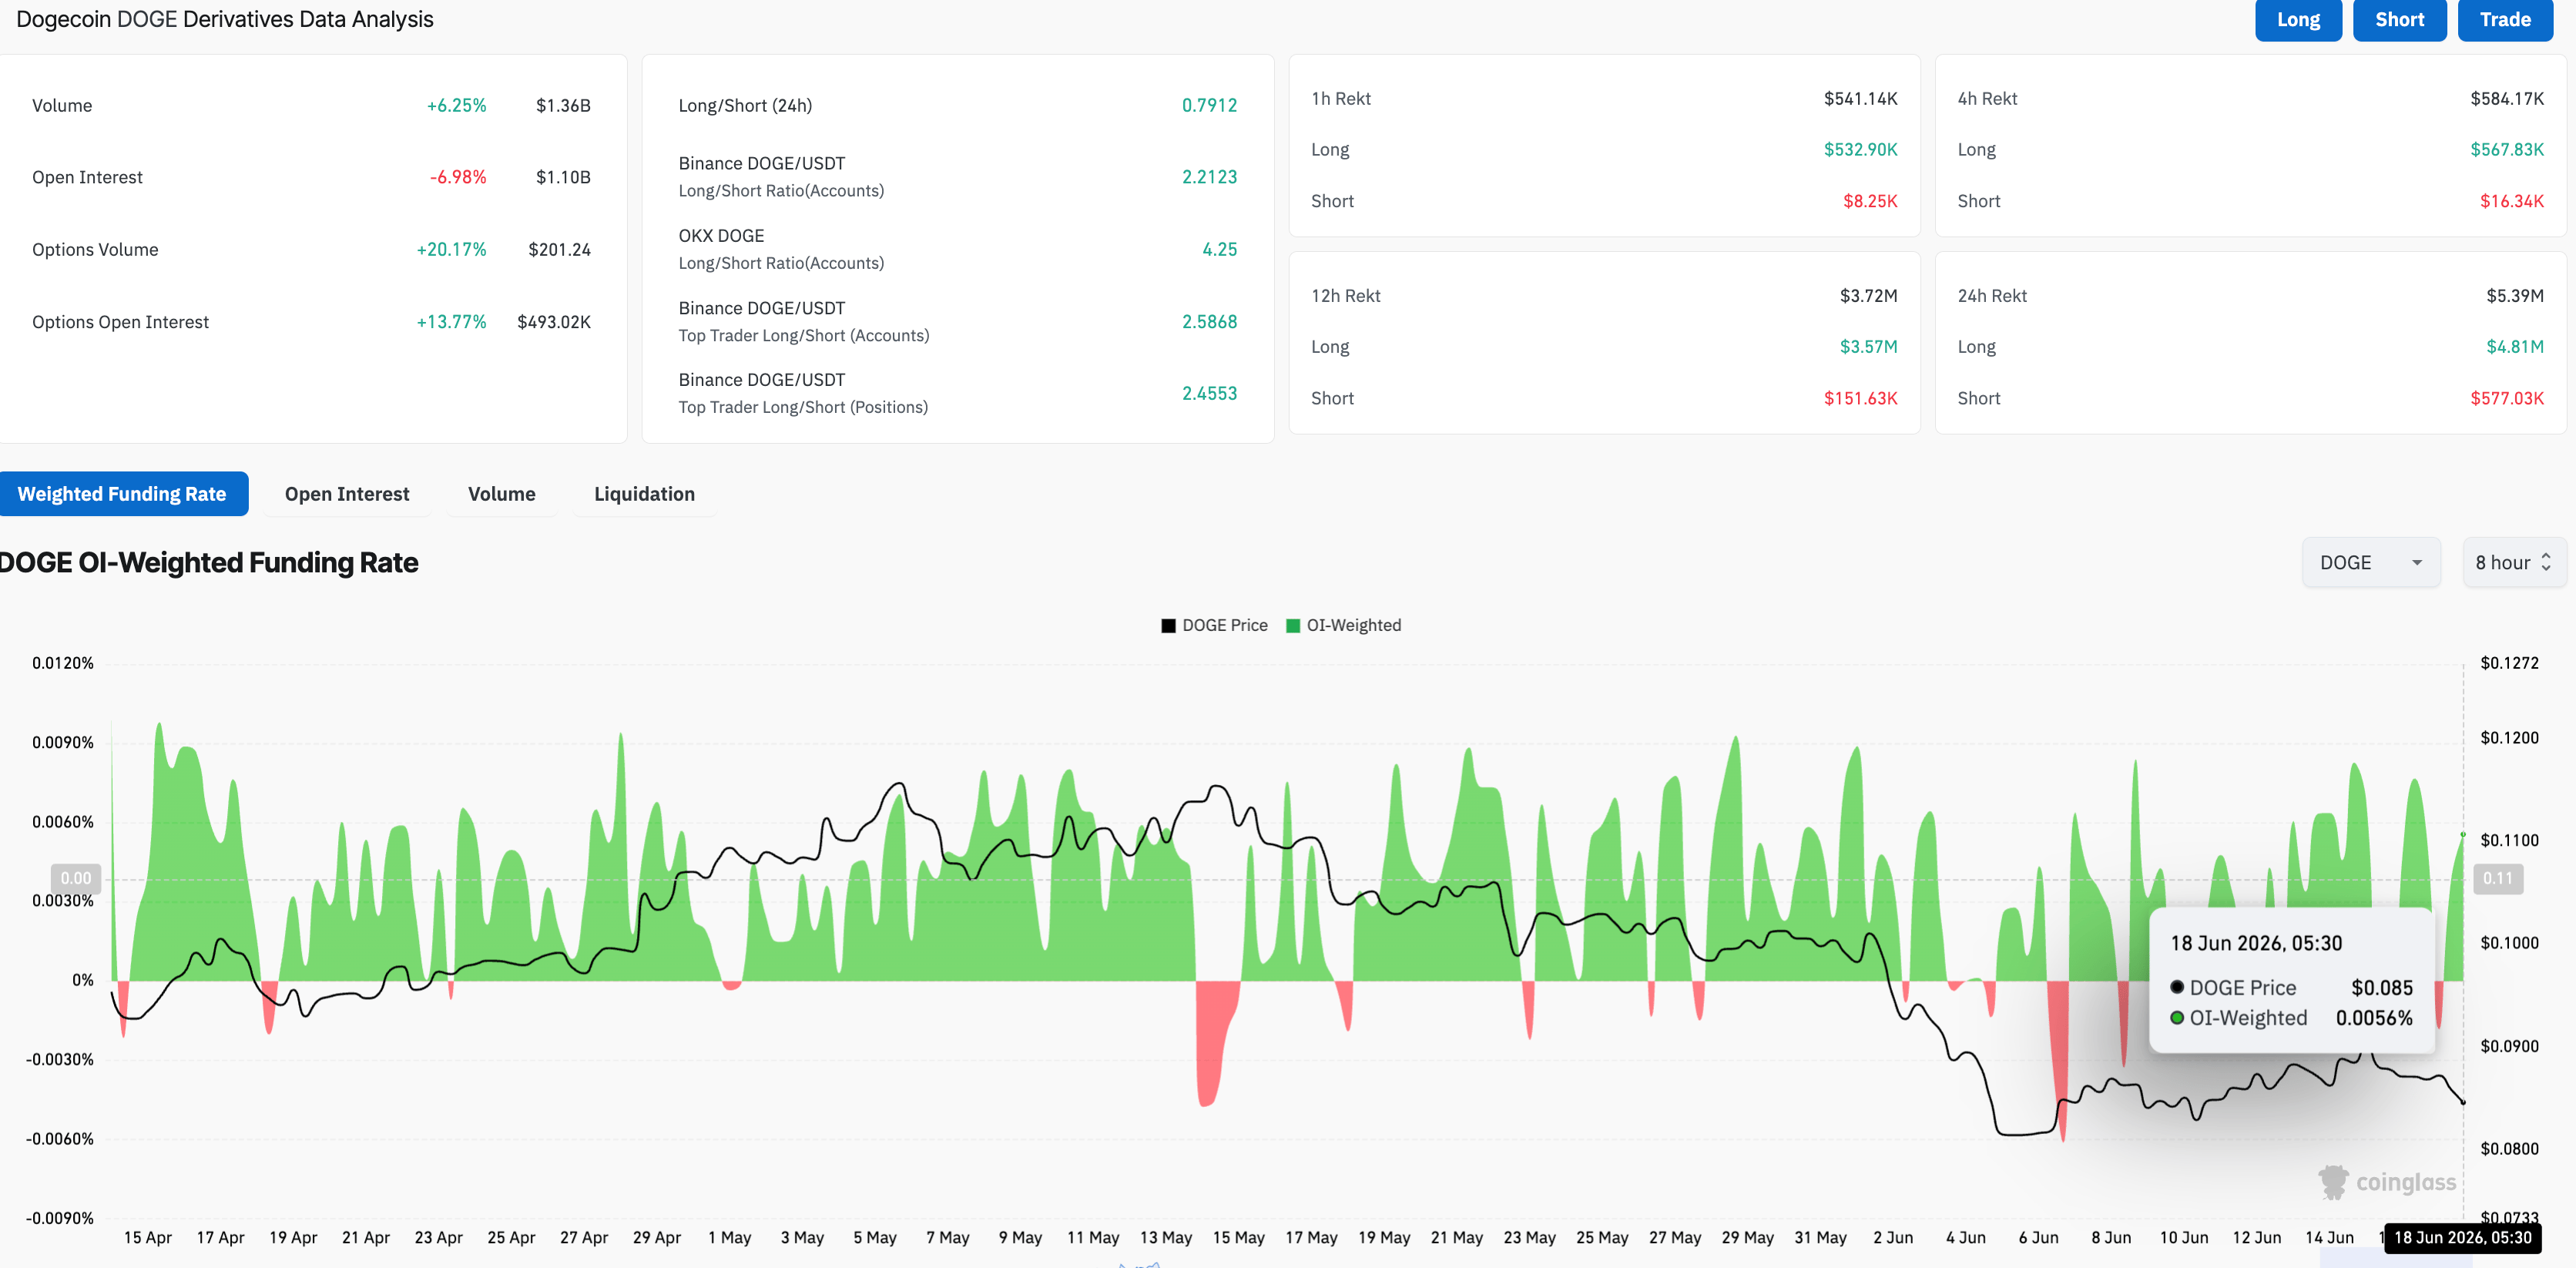Click the 0.00 funding rate axis marker
Screen dimensions: 2576x1268
[x=76, y=879]
